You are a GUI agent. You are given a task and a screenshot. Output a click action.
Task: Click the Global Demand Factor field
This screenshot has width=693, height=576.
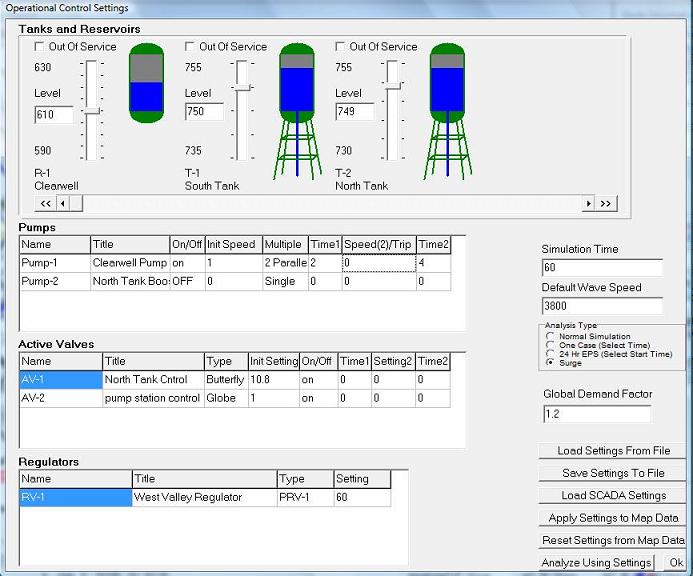click(x=597, y=414)
